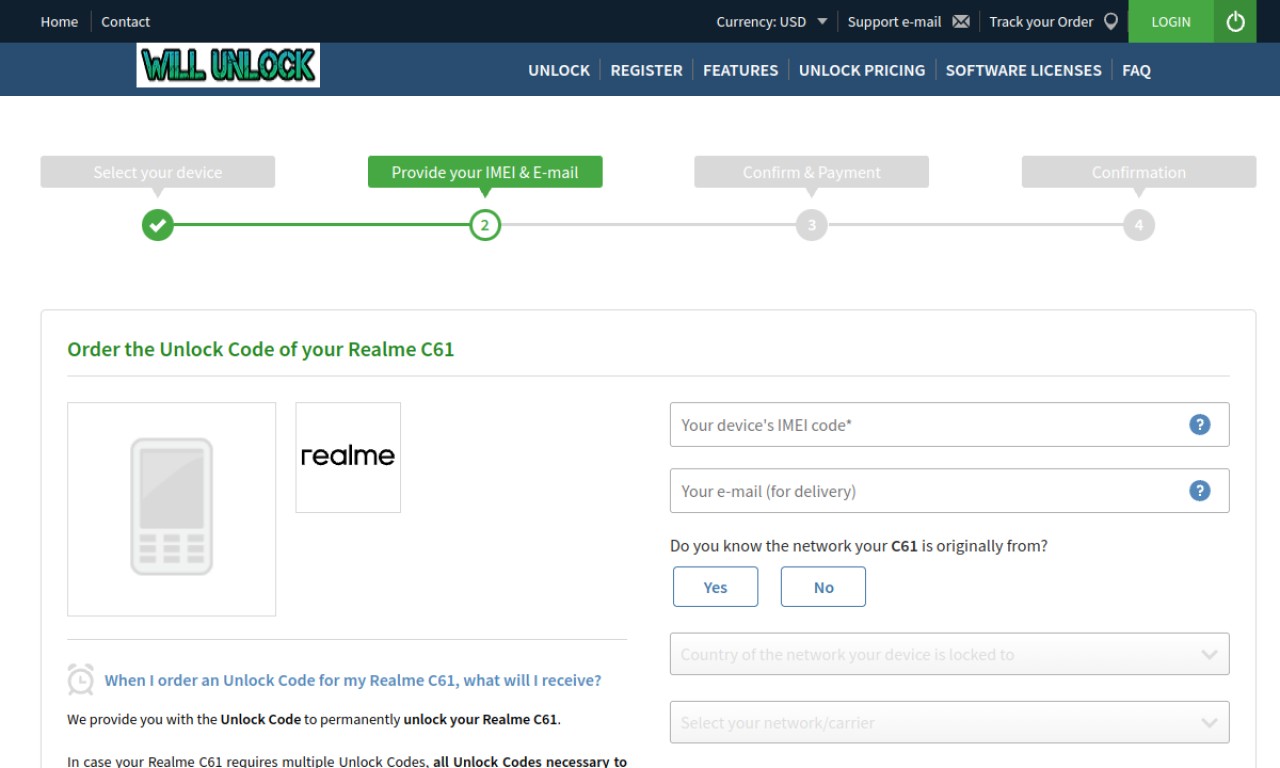The height and width of the screenshot is (768, 1280).
Task: Open the FEATURES menu item
Action: [x=740, y=70]
